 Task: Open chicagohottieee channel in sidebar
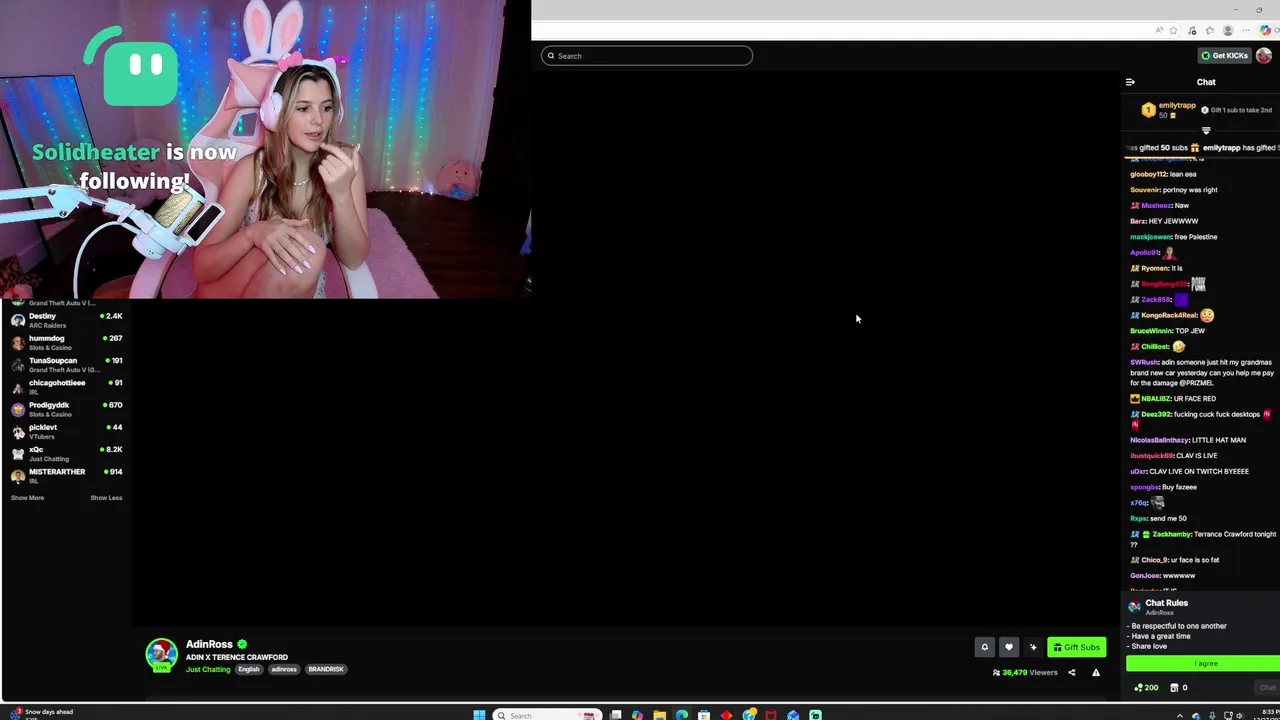[x=66, y=387]
